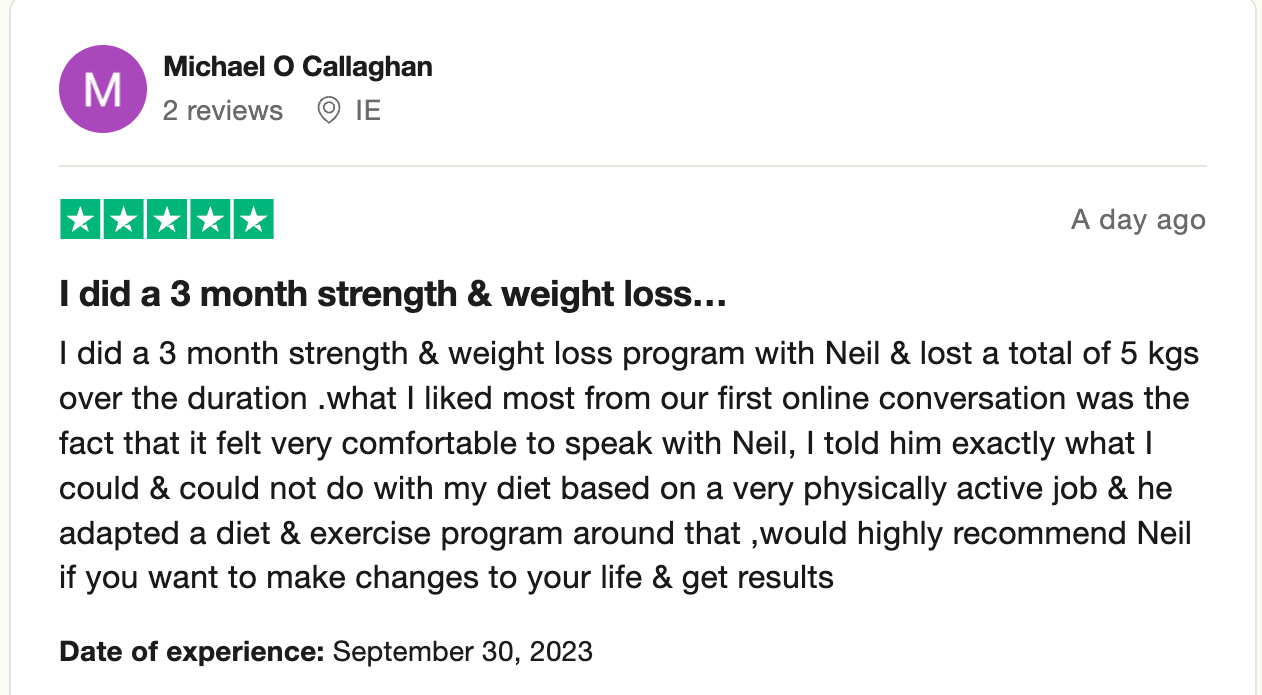Click the fourth green rating star

coord(209,220)
